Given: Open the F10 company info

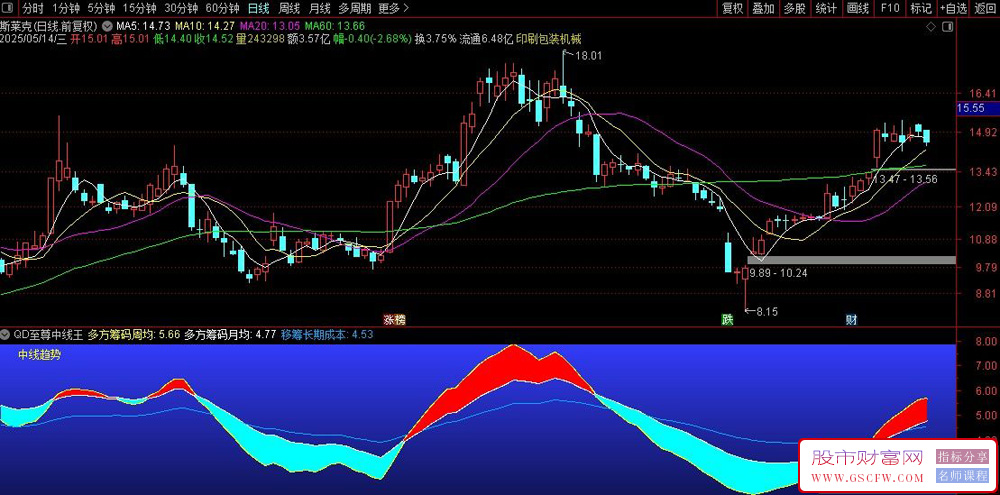Looking at the screenshot, I should coord(890,8).
